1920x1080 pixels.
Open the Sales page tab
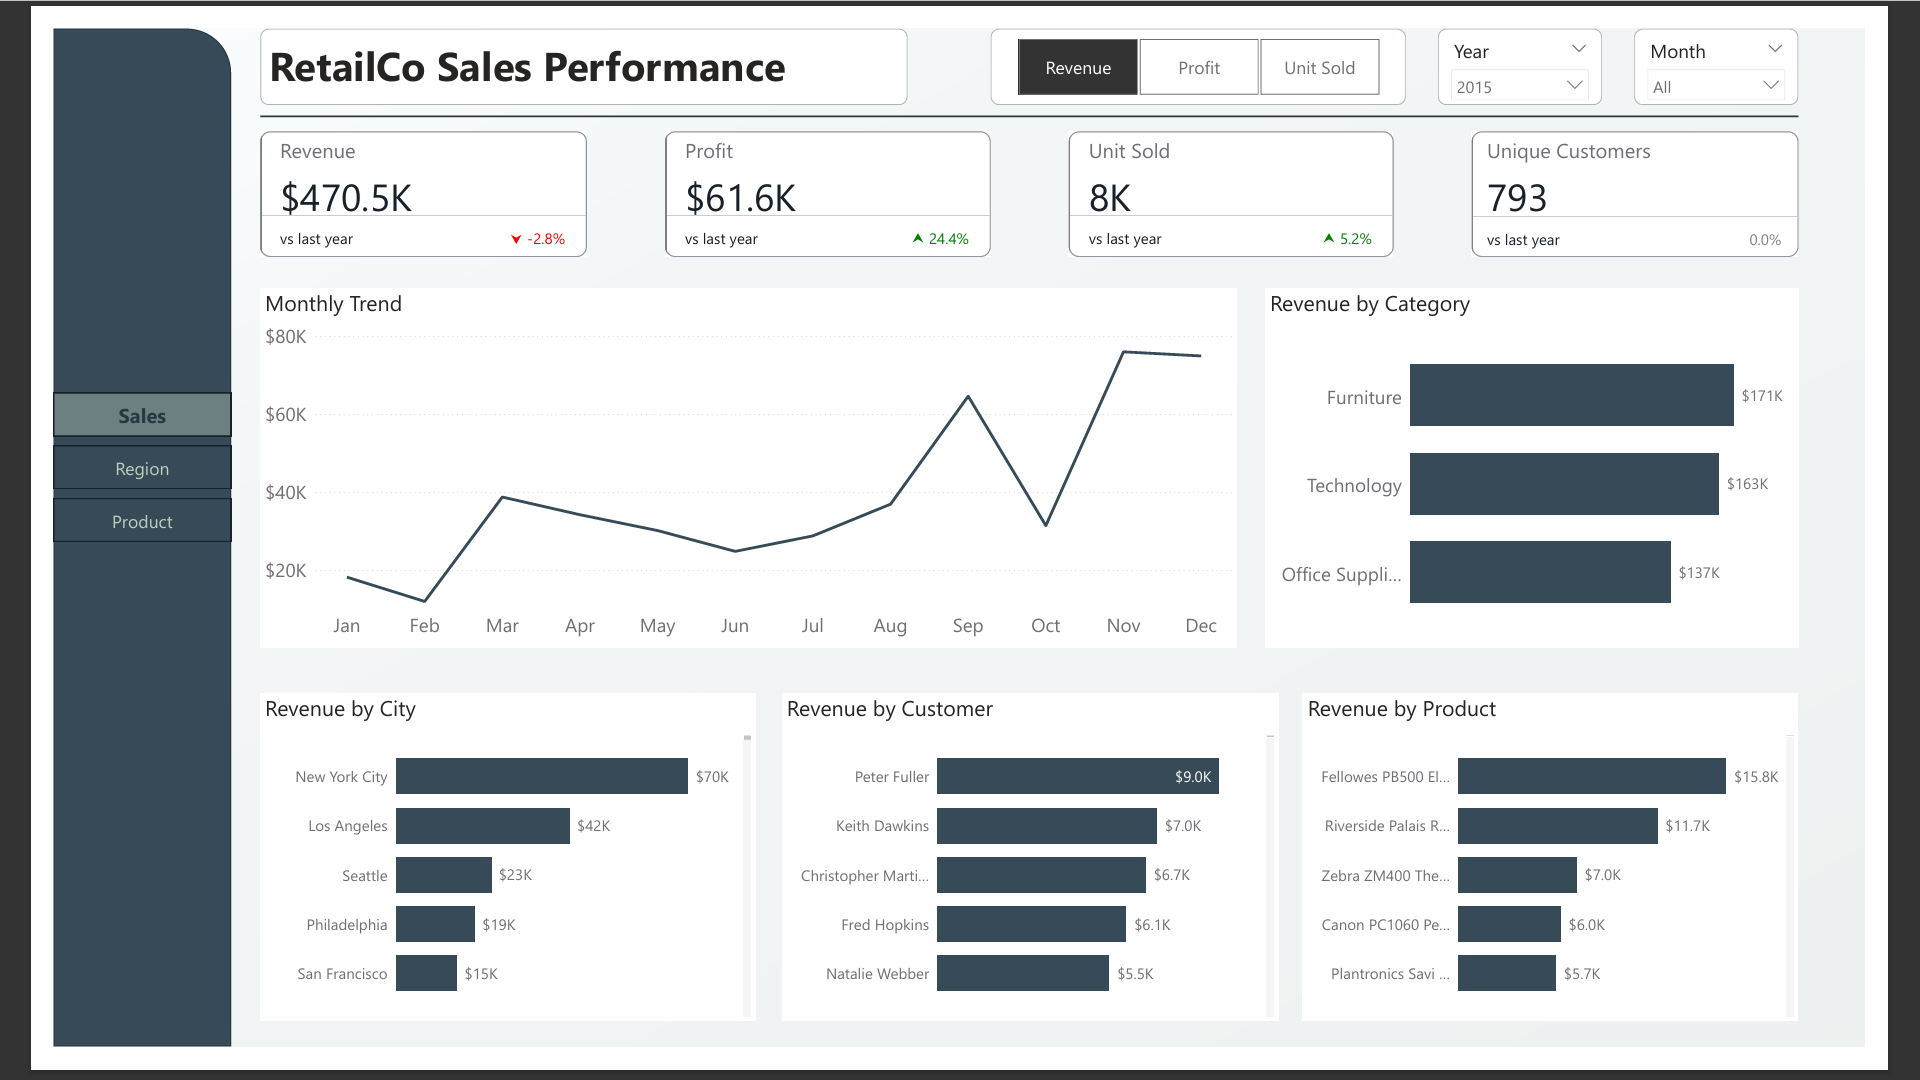point(142,416)
